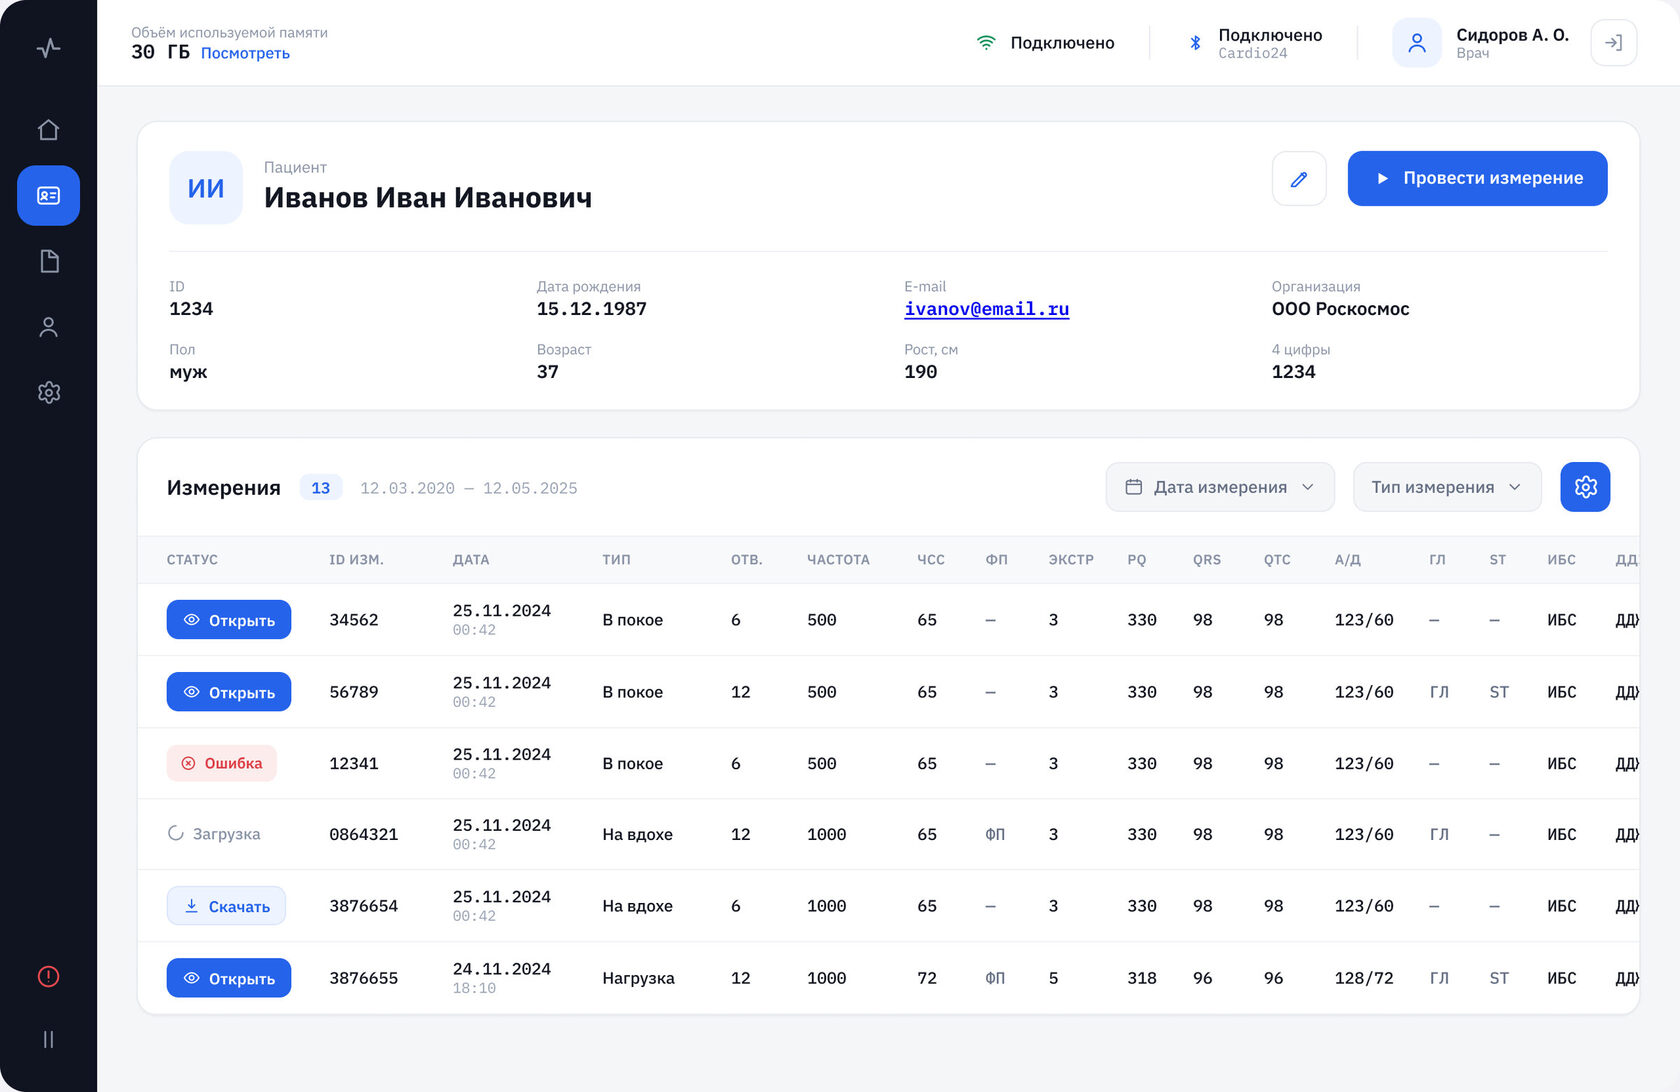
Task: Click the ivanov@email.ru link
Action: point(986,309)
